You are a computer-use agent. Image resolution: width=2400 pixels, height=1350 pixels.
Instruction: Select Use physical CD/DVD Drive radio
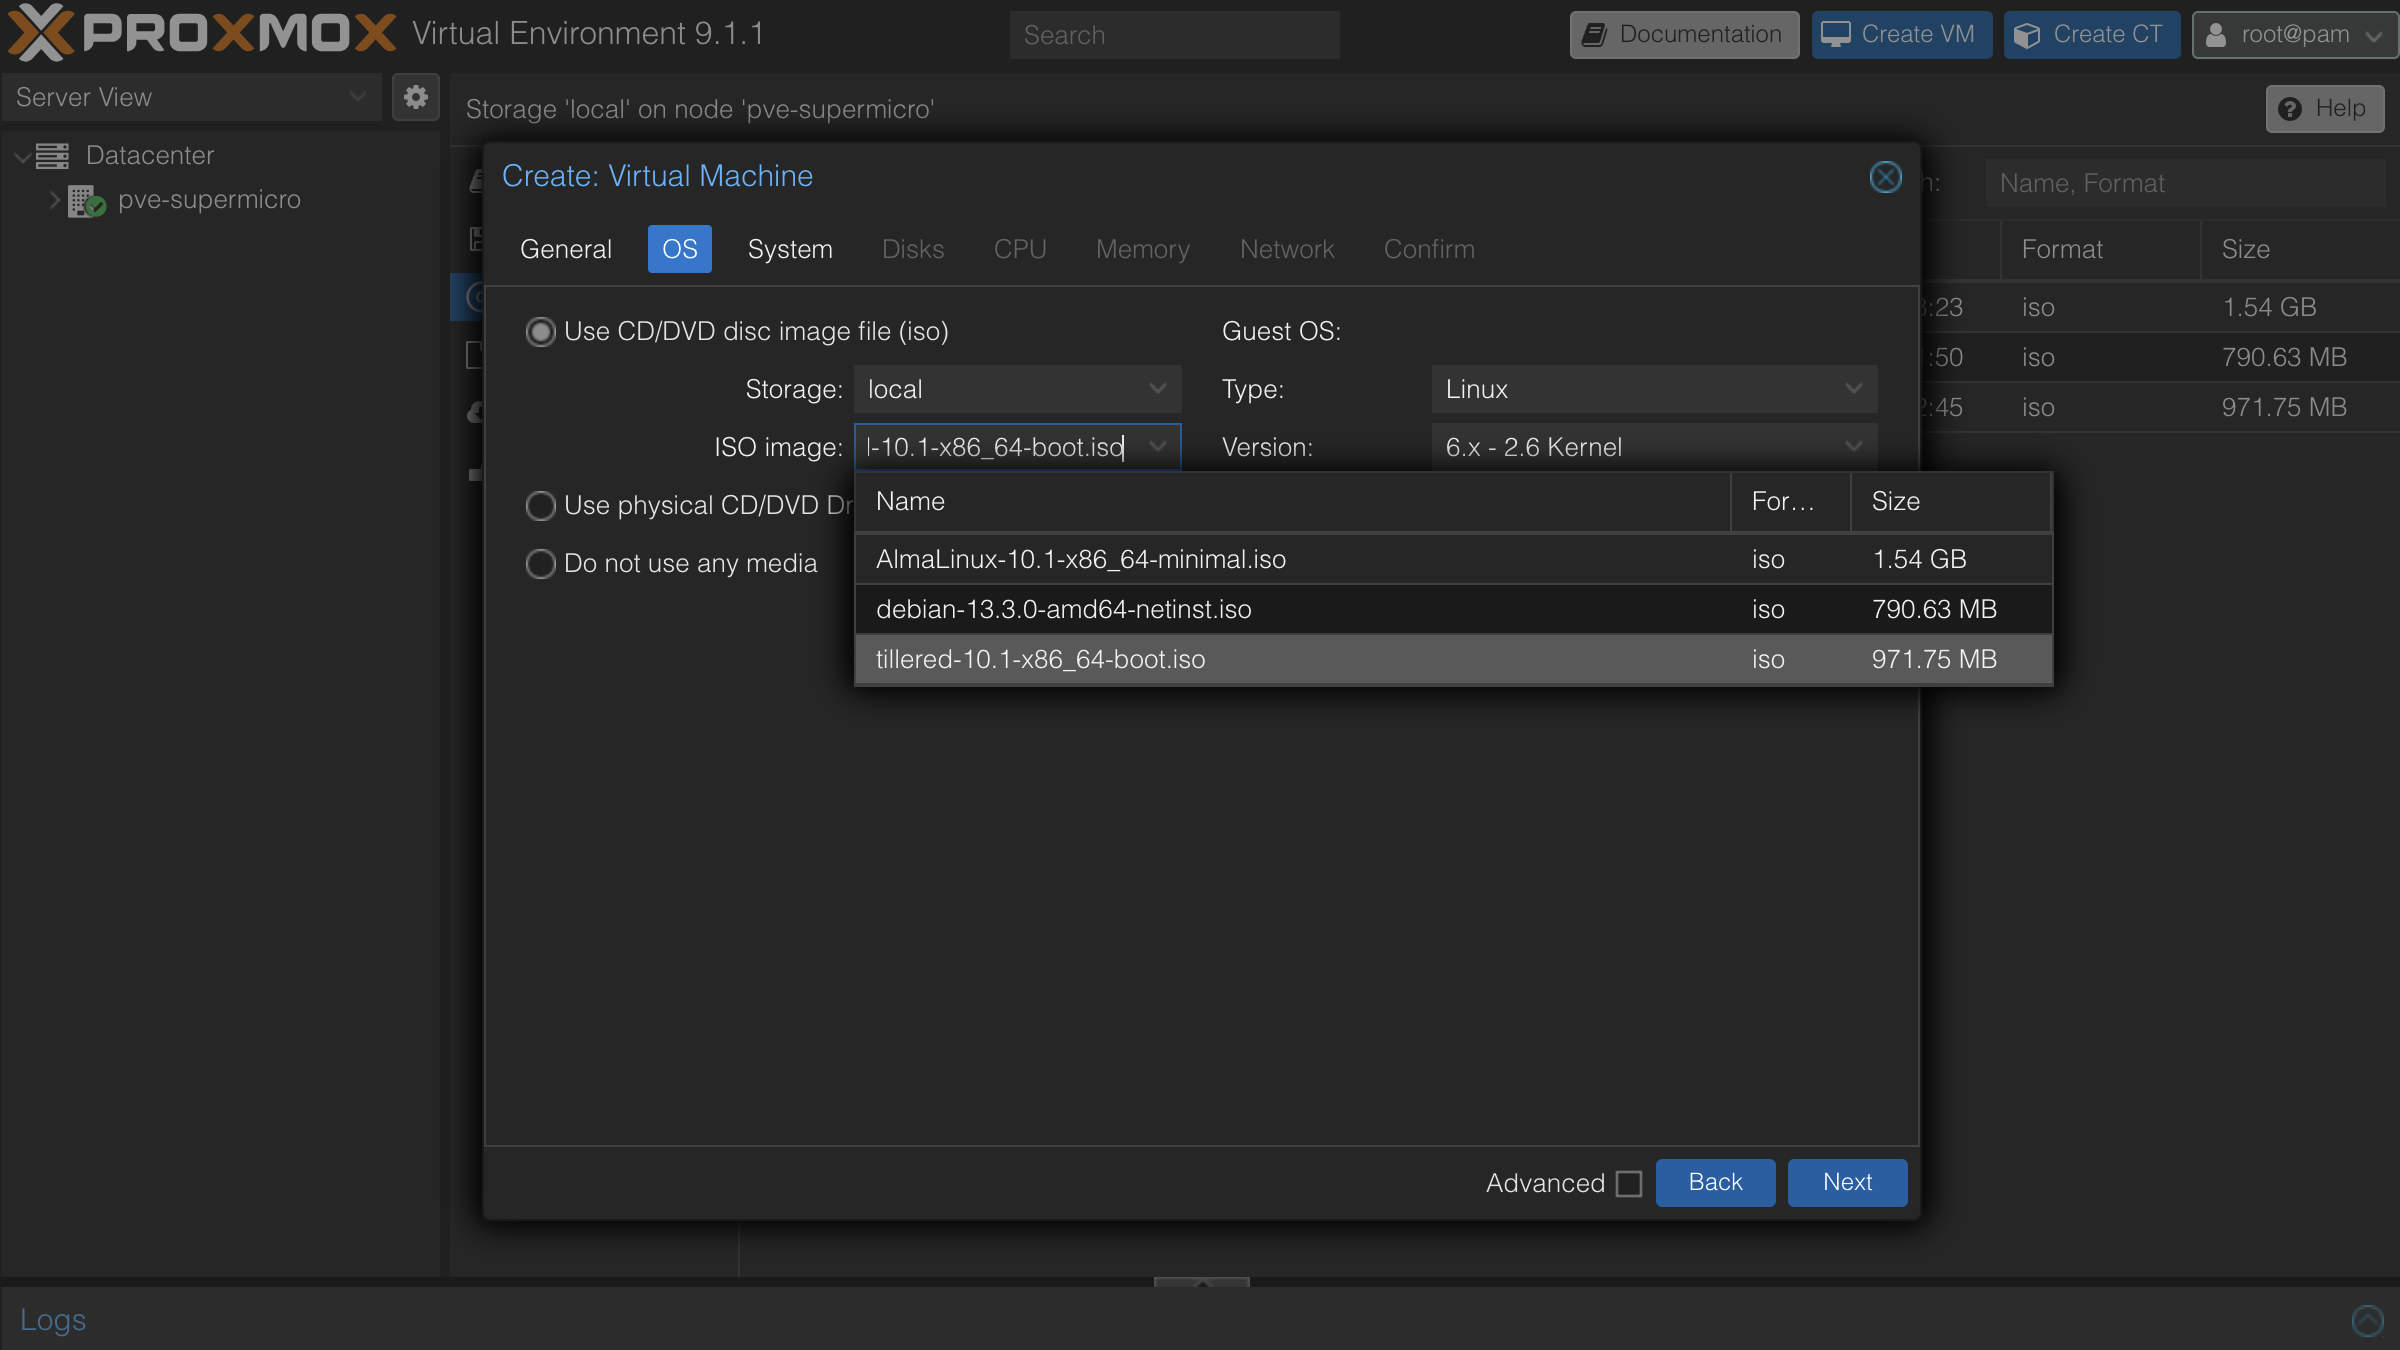pyautogui.click(x=540, y=506)
